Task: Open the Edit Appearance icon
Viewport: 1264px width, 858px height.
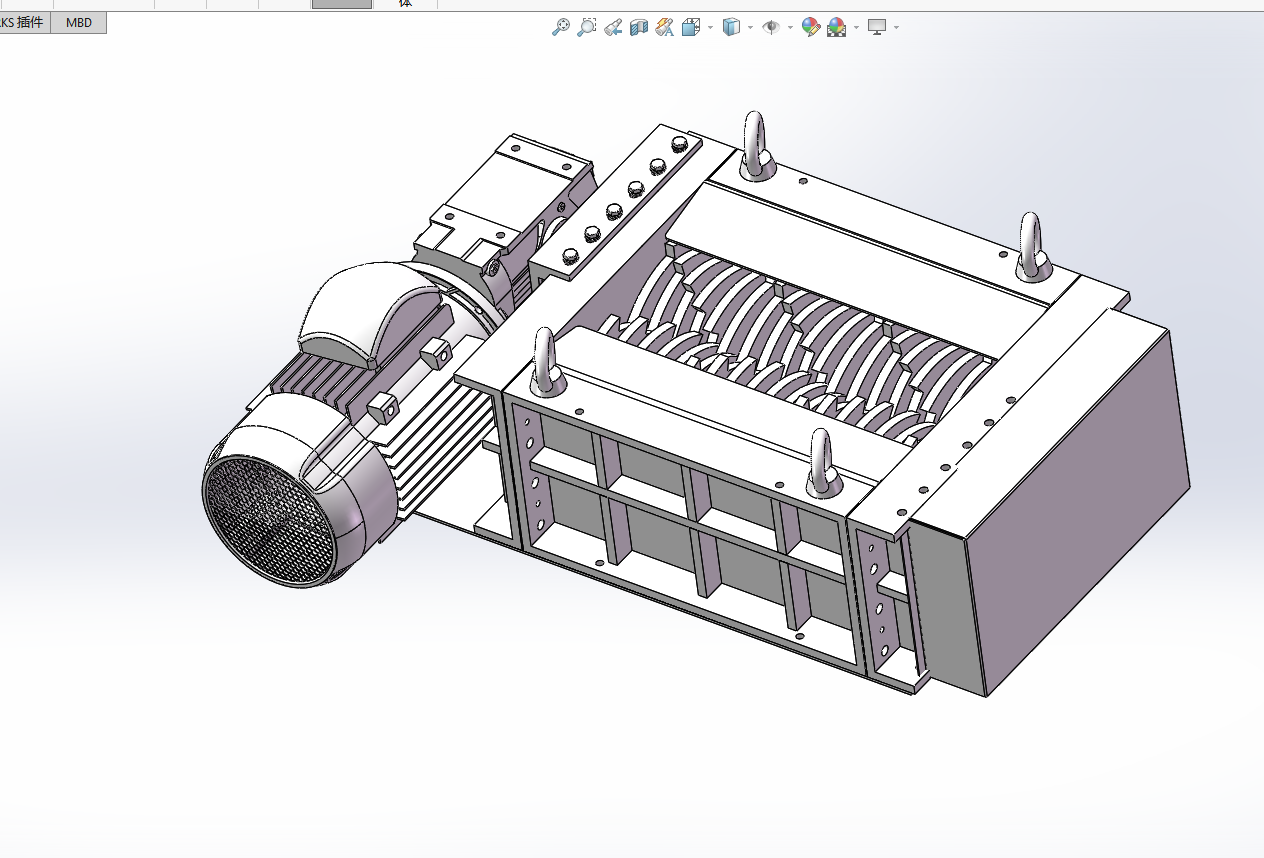Action: [811, 27]
